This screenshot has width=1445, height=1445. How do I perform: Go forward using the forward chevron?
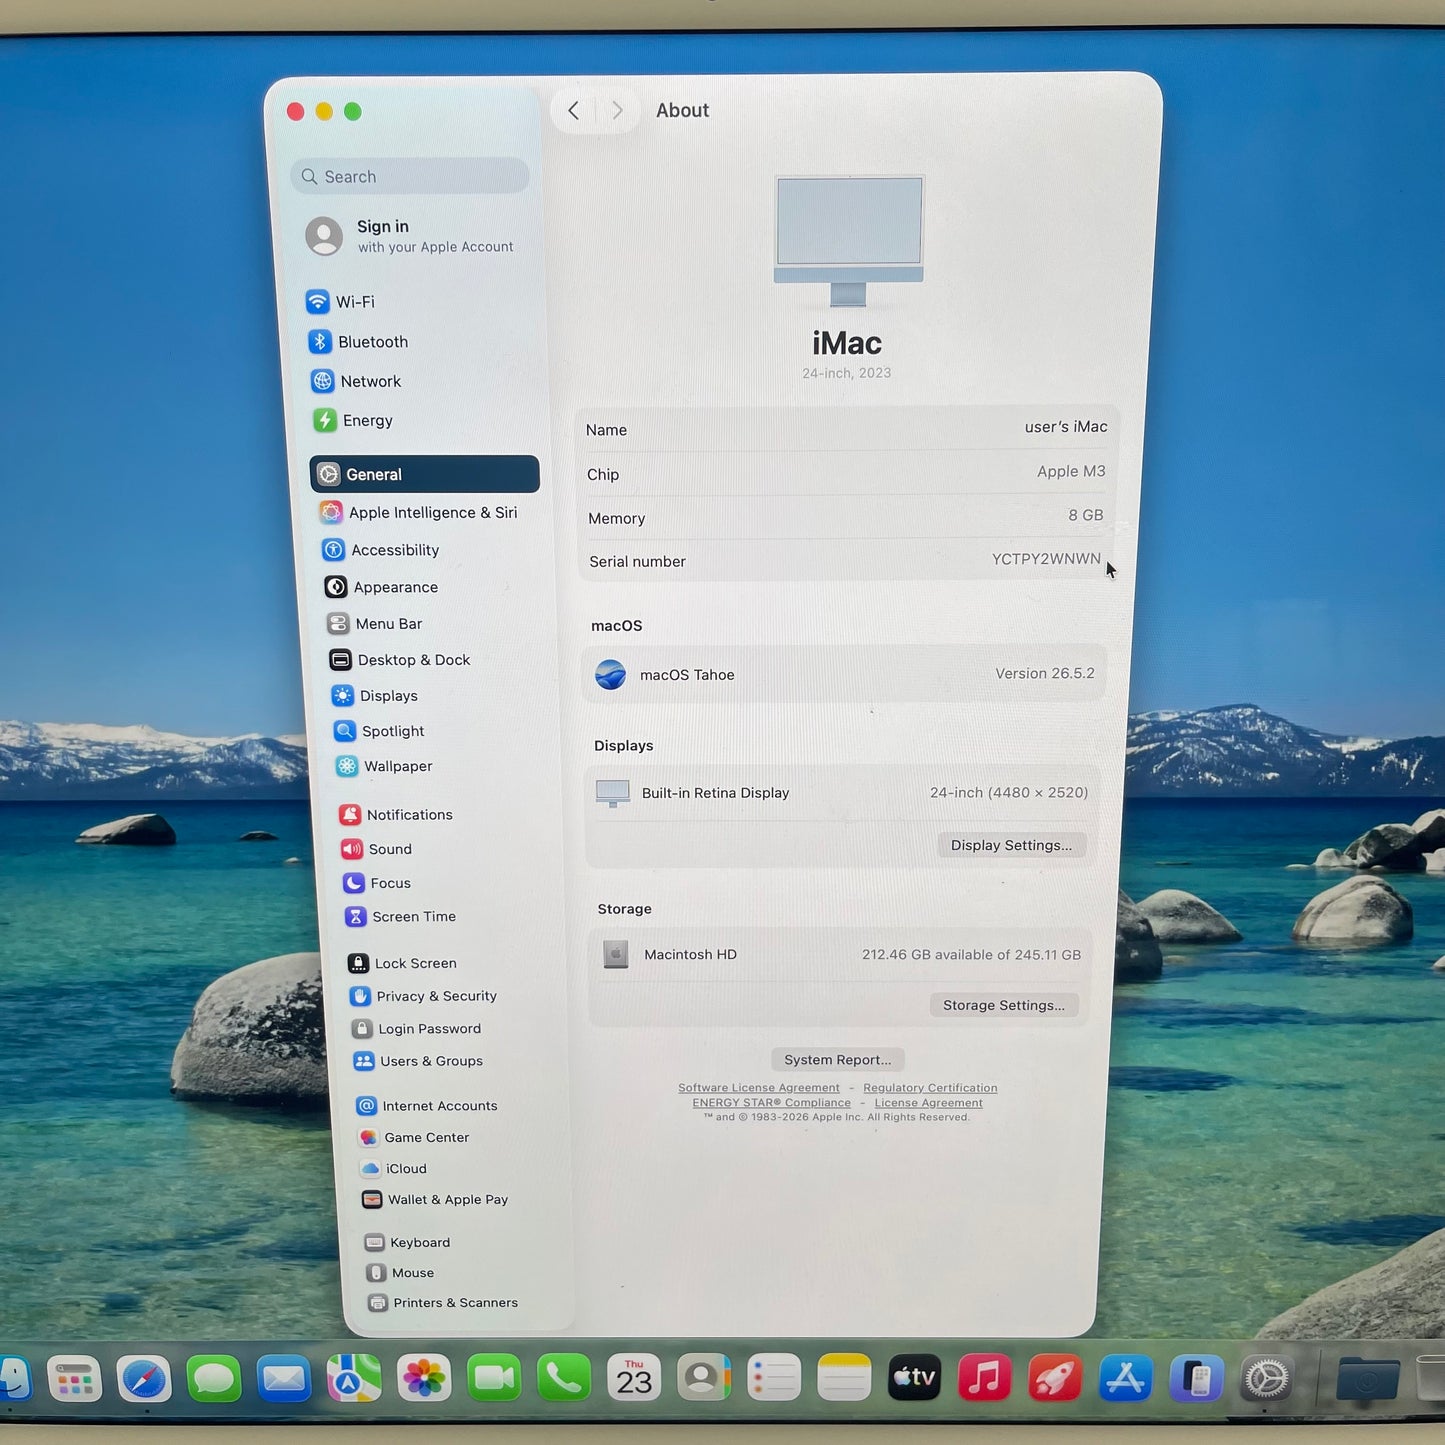pos(617,110)
